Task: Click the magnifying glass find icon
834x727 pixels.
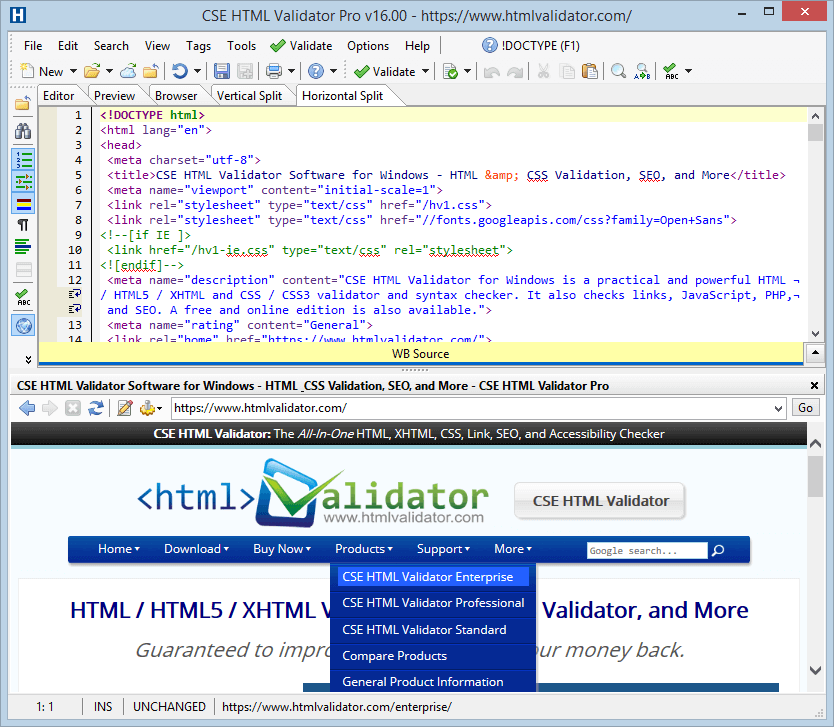Action: [618, 71]
